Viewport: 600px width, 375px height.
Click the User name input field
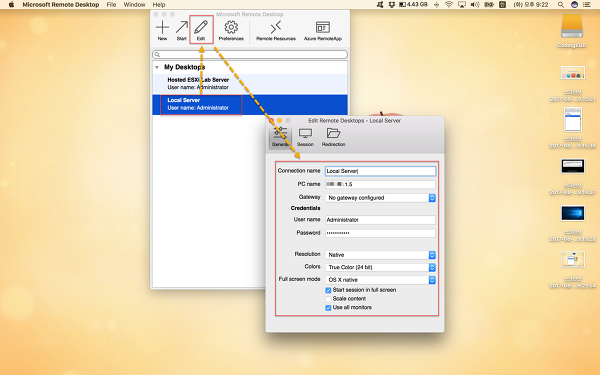point(380,220)
